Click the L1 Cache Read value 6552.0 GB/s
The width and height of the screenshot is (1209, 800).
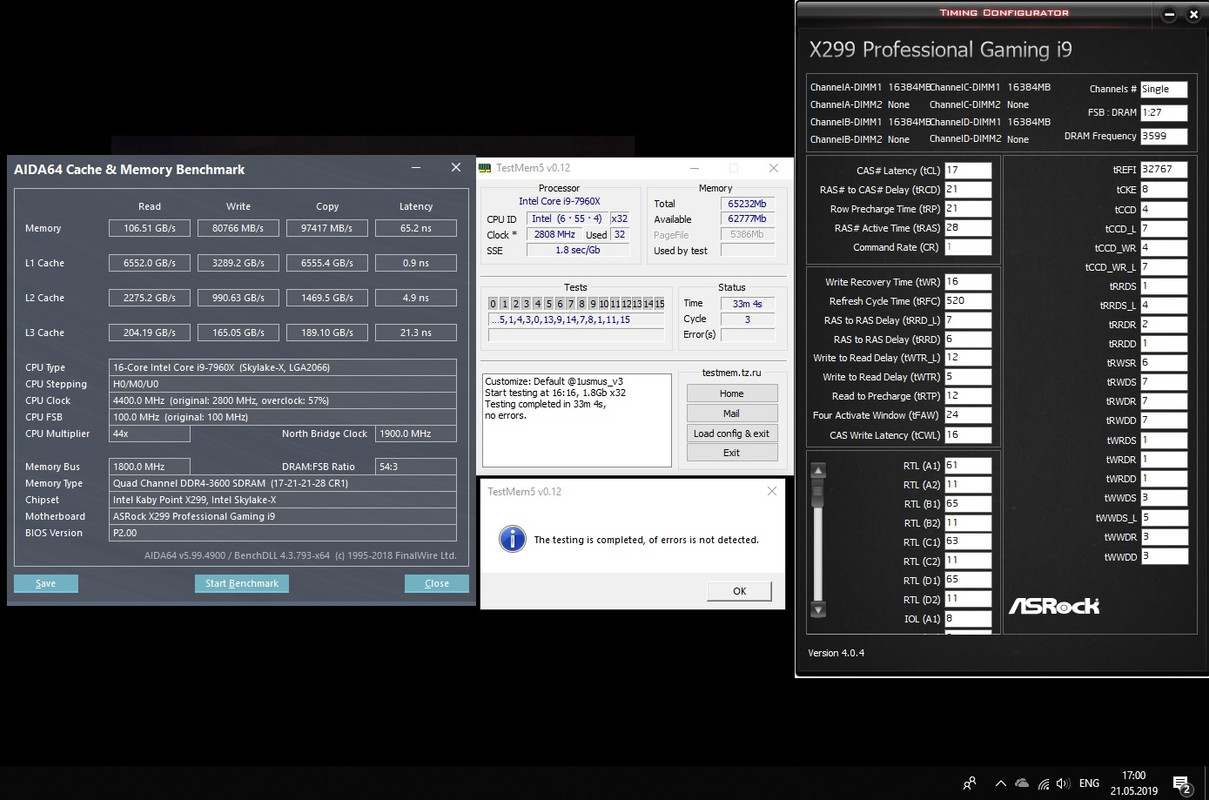point(149,263)
